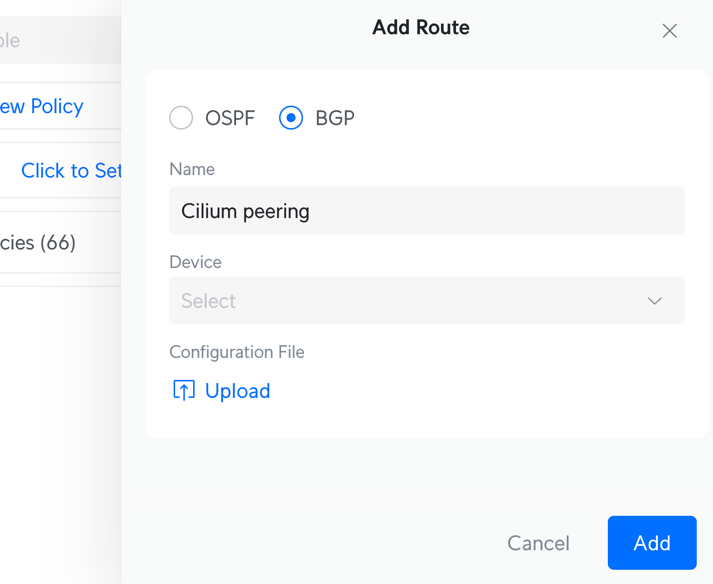Click the Configuration File label

(236, 352)
